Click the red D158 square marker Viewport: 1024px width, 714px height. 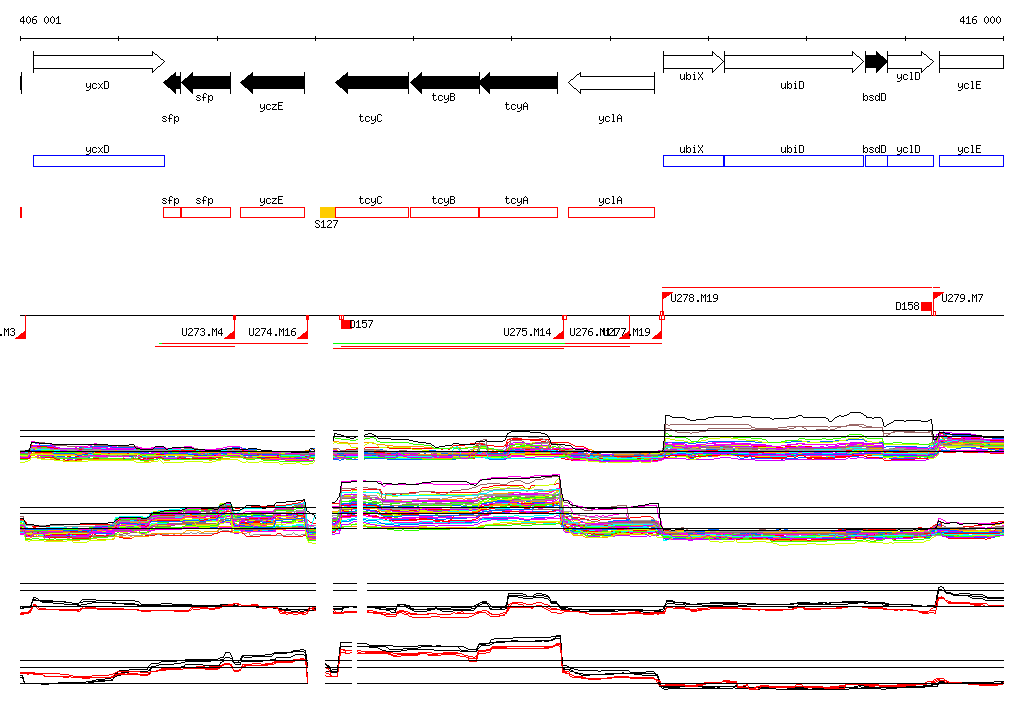[926, 306]
